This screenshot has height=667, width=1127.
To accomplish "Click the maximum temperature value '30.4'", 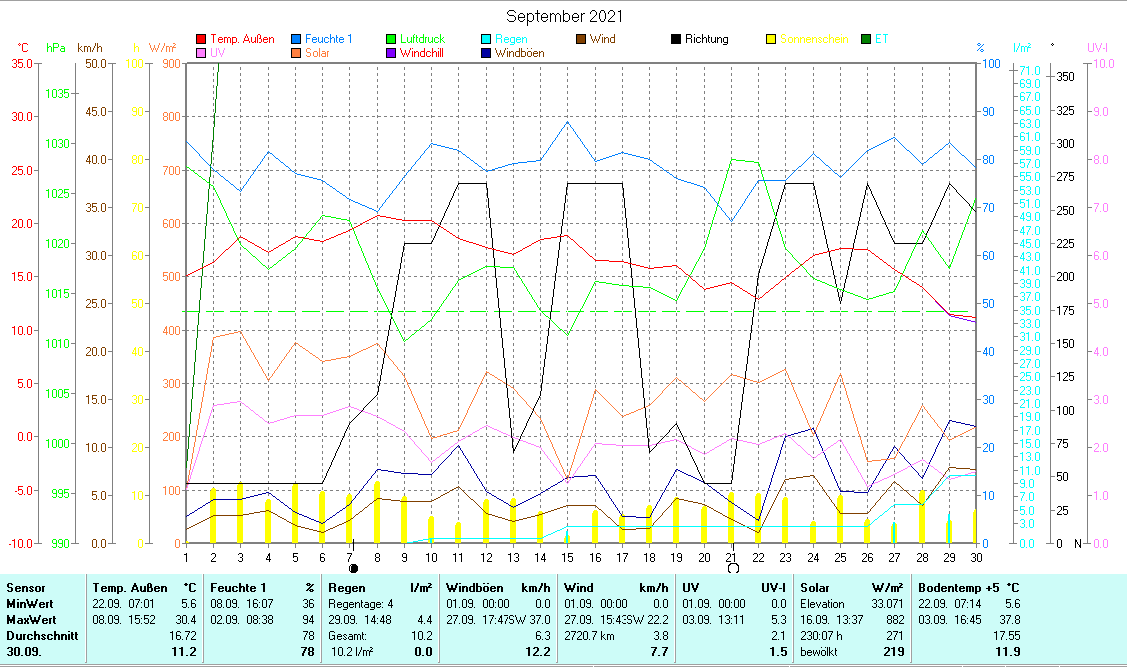I will click(x=186, y=620).
